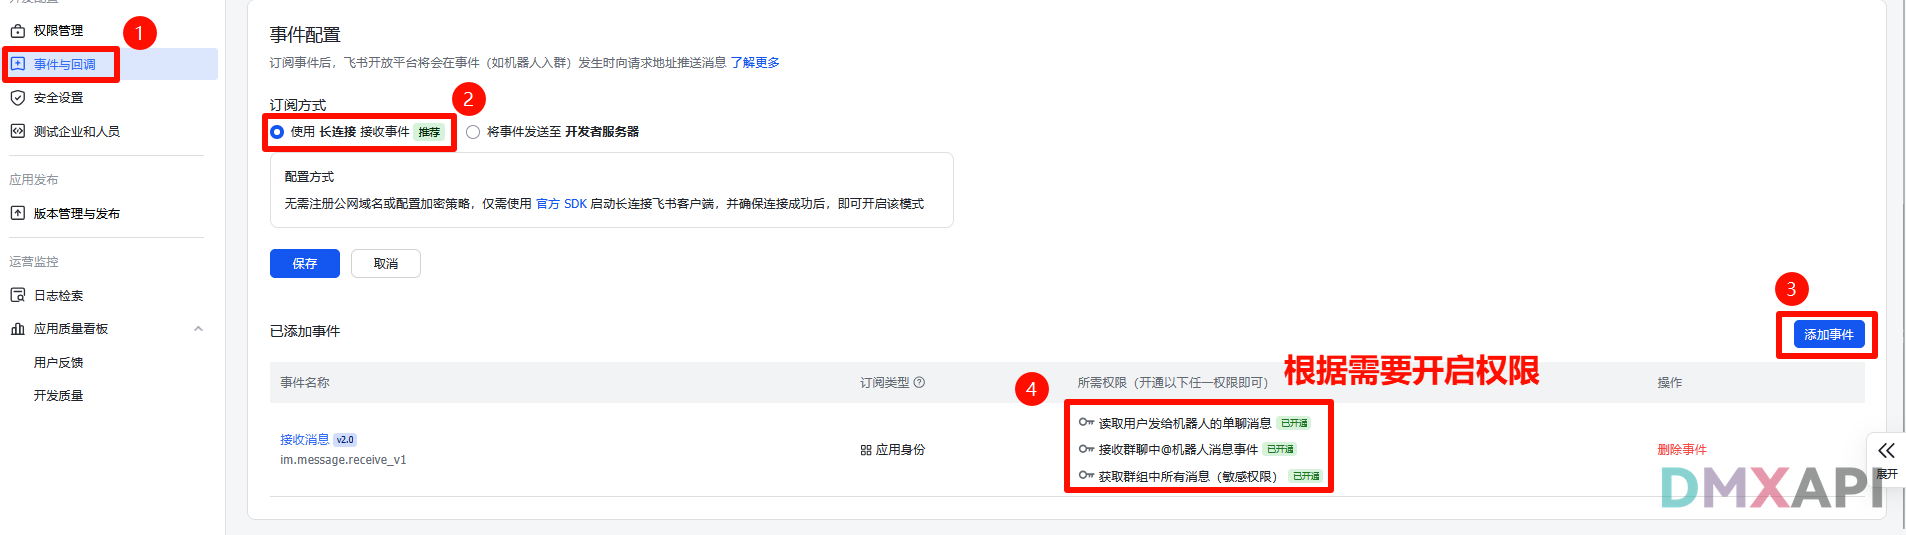This screenshot has height=535, width=1906.
Task: Open the 接收消息 event link
Action: pos(304,439)
